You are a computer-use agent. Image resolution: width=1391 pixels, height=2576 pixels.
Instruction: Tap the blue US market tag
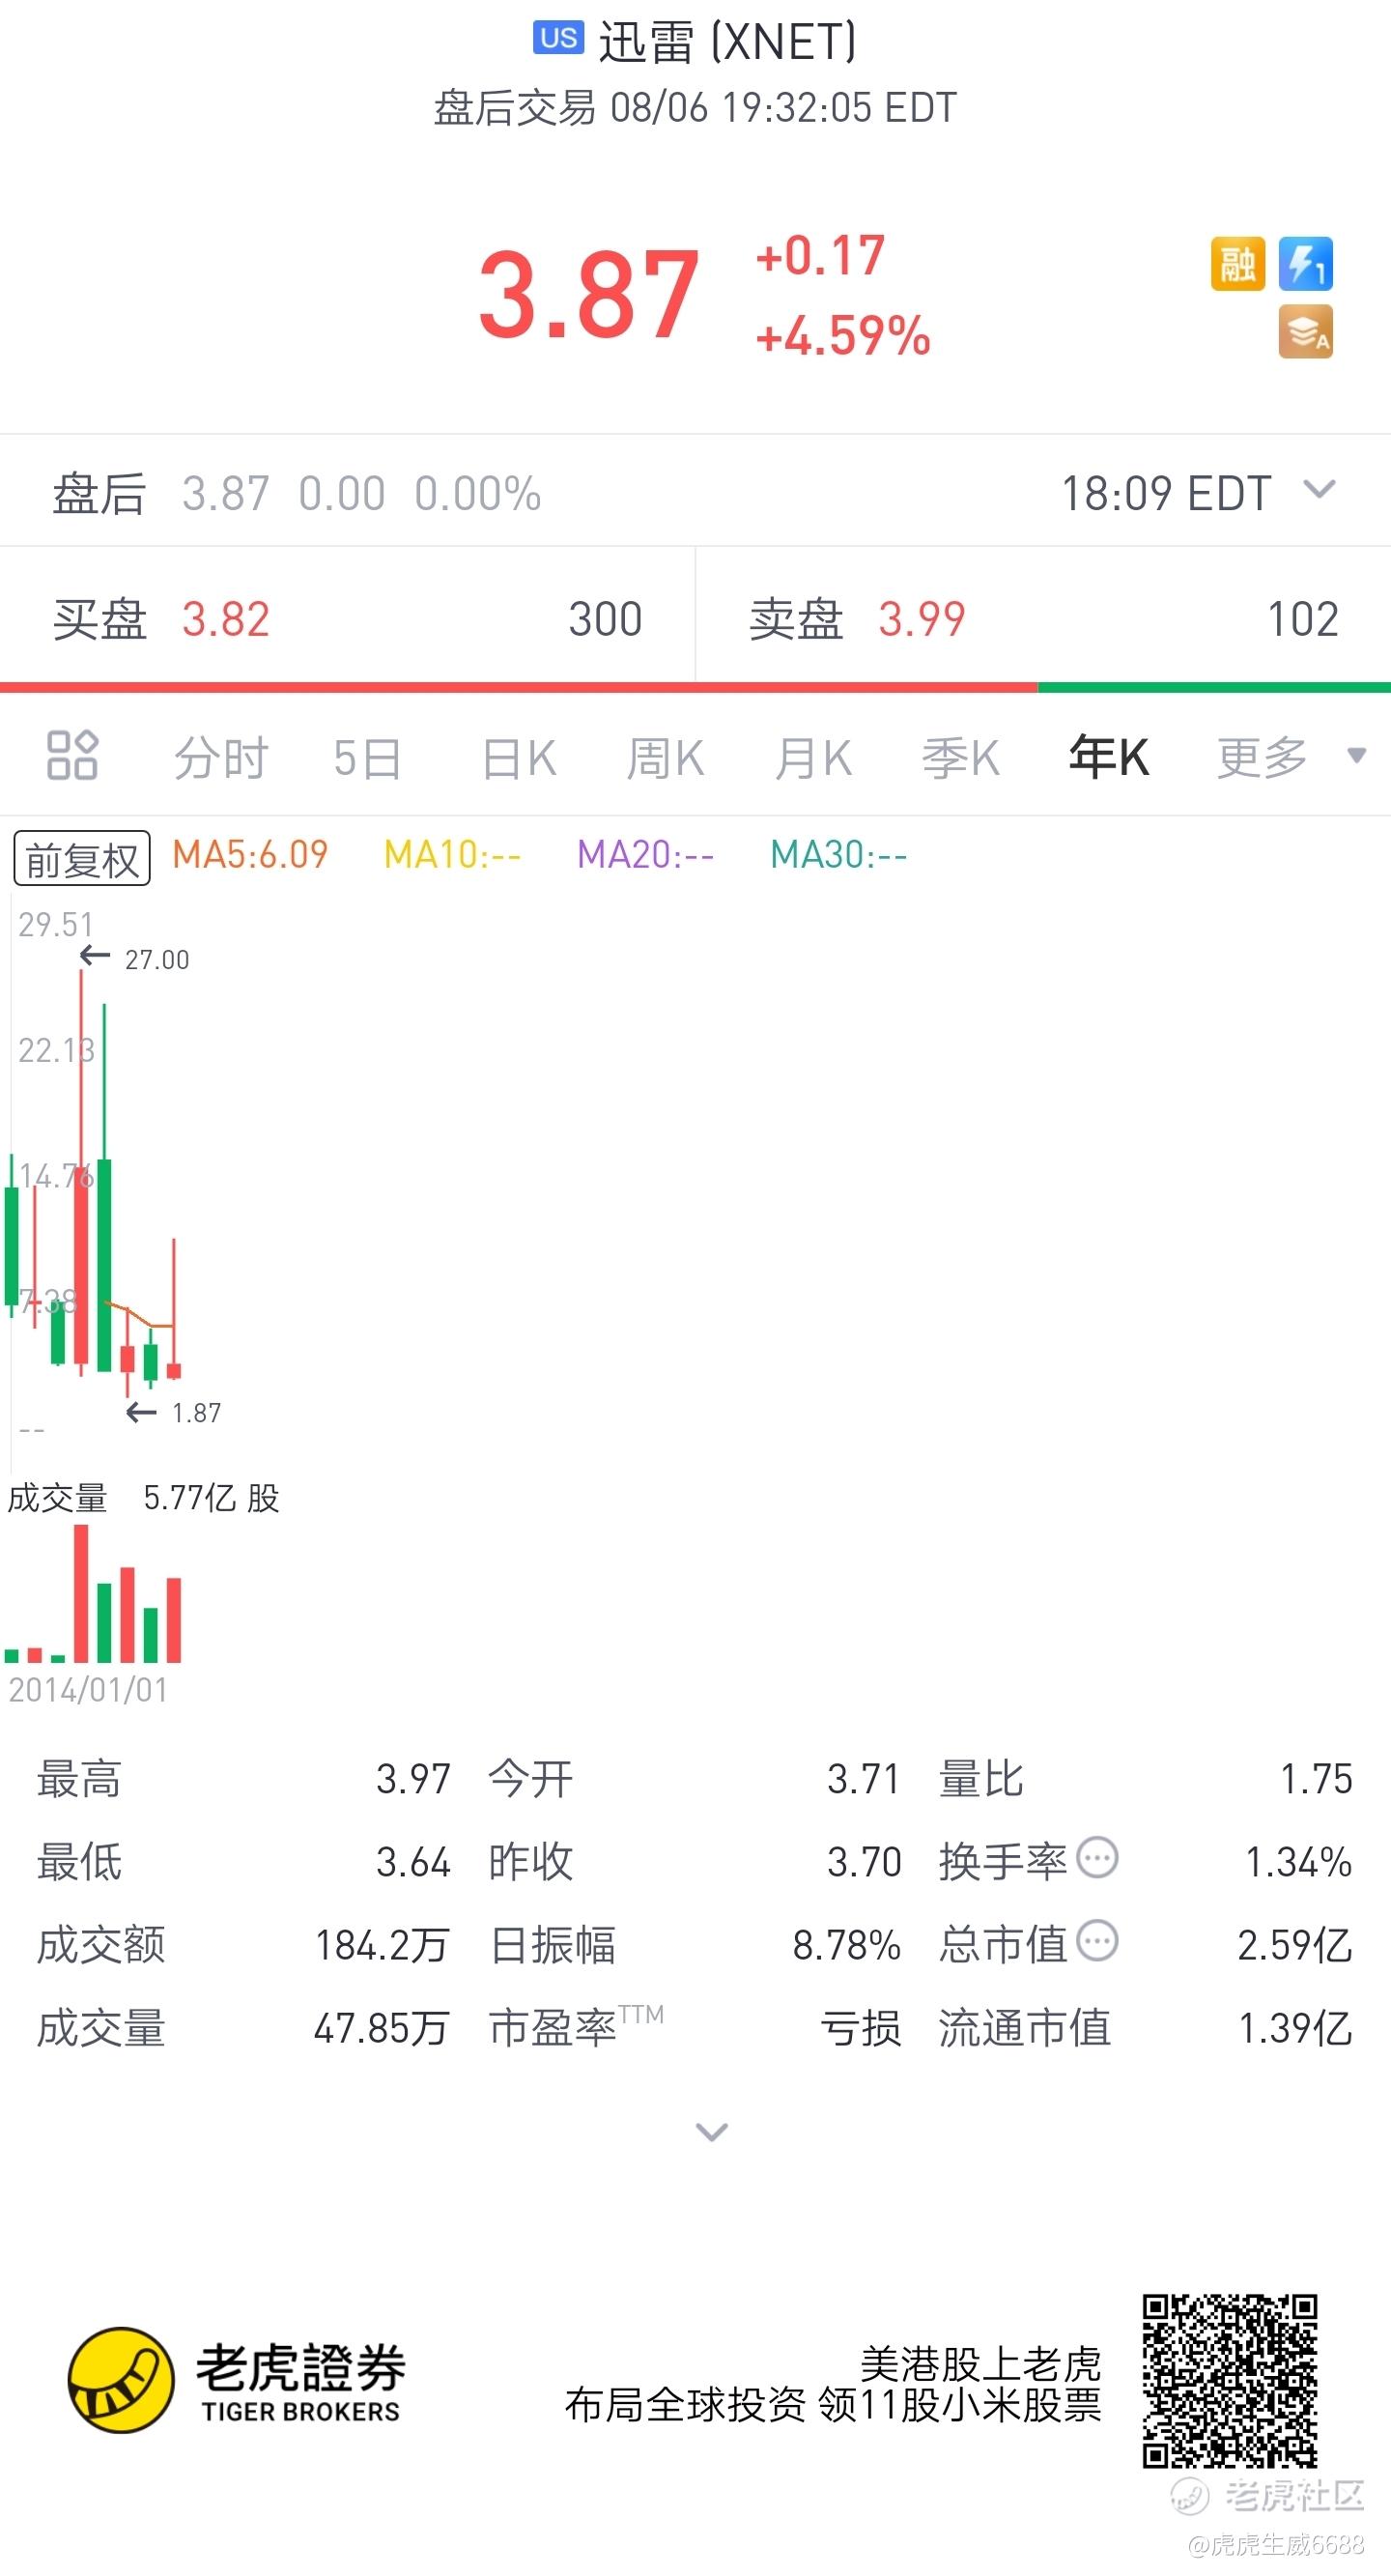[558, 39]
